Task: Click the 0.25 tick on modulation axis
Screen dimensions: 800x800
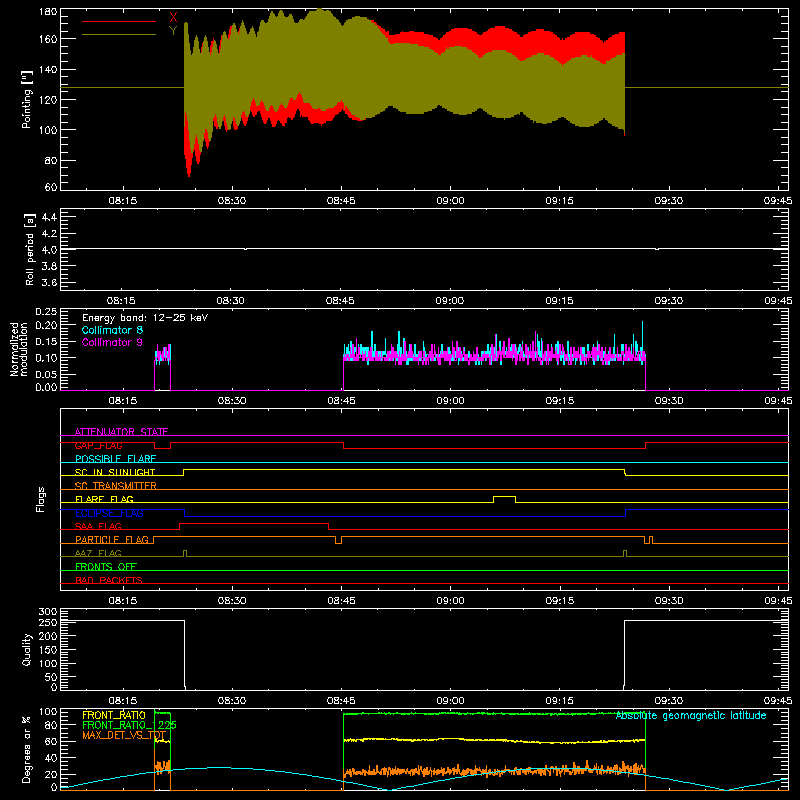Action: 46,312
